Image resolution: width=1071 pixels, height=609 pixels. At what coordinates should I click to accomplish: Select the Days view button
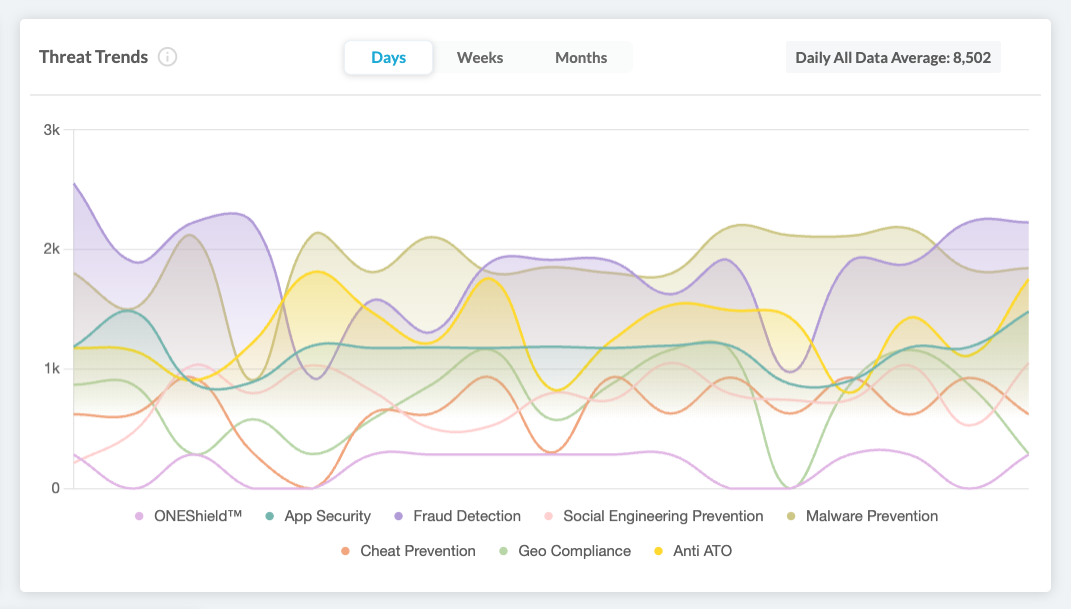(388, 57)
